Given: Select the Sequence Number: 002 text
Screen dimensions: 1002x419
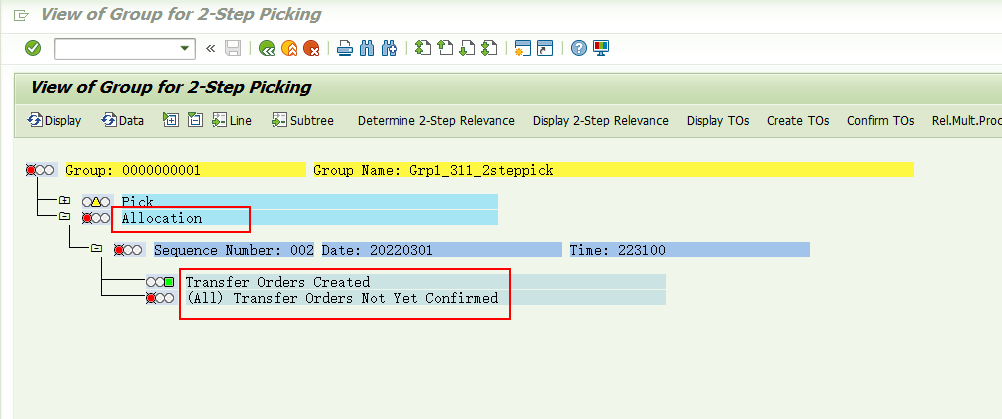Looking at the screenshot, I should tap(234, 250).
